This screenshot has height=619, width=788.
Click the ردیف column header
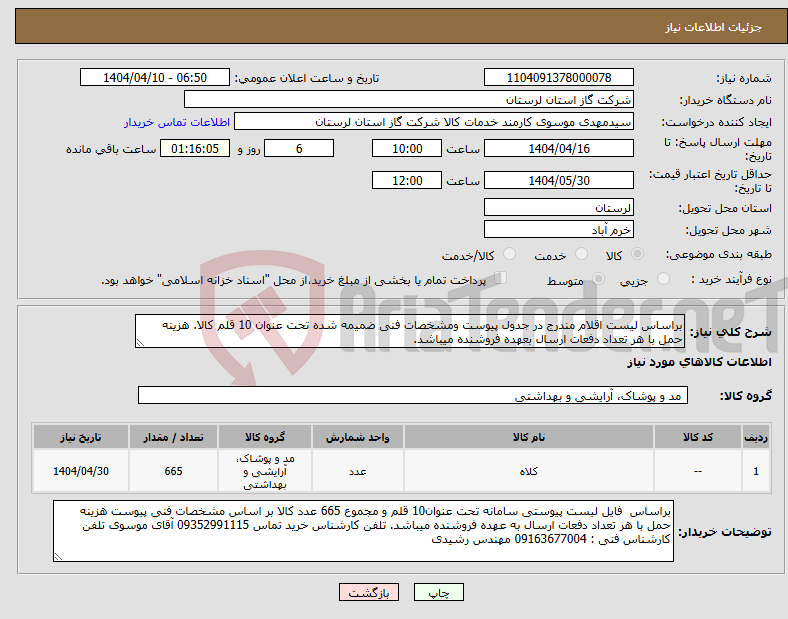pyautogui.click(x=756, y=437)
